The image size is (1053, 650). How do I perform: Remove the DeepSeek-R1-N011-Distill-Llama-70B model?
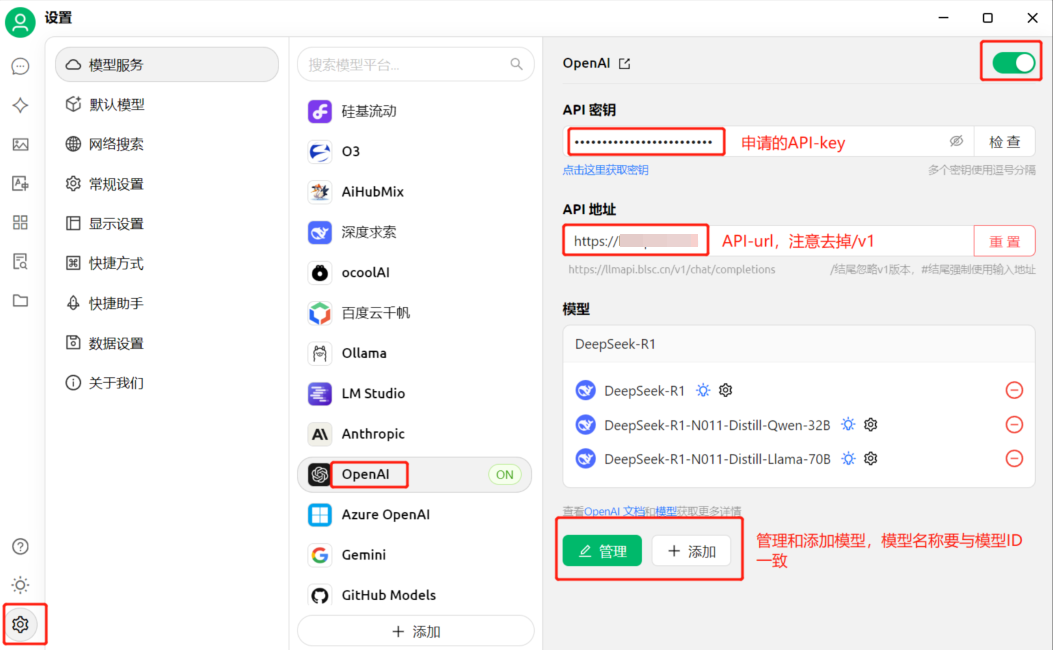point(1014,459)
